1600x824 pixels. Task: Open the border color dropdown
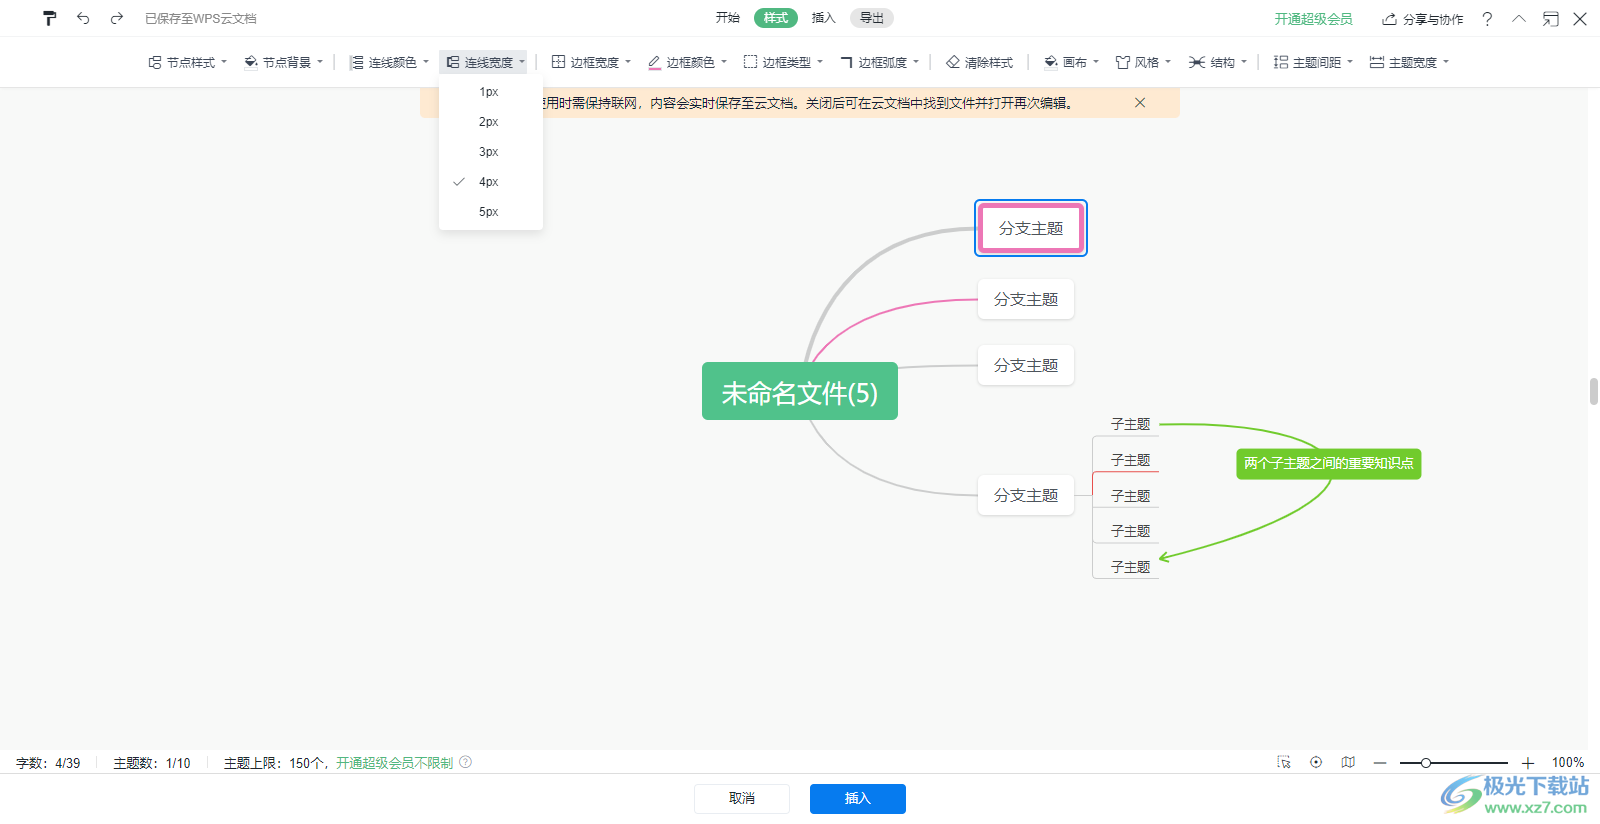click(688, 62)
